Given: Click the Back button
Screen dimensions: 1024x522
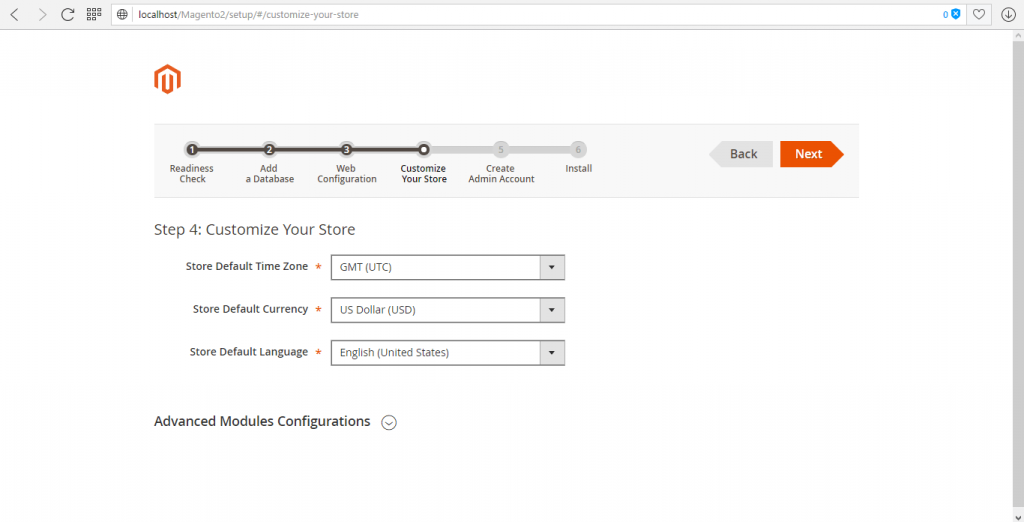Looking at the screenshot, I should [x=741, y=154].
